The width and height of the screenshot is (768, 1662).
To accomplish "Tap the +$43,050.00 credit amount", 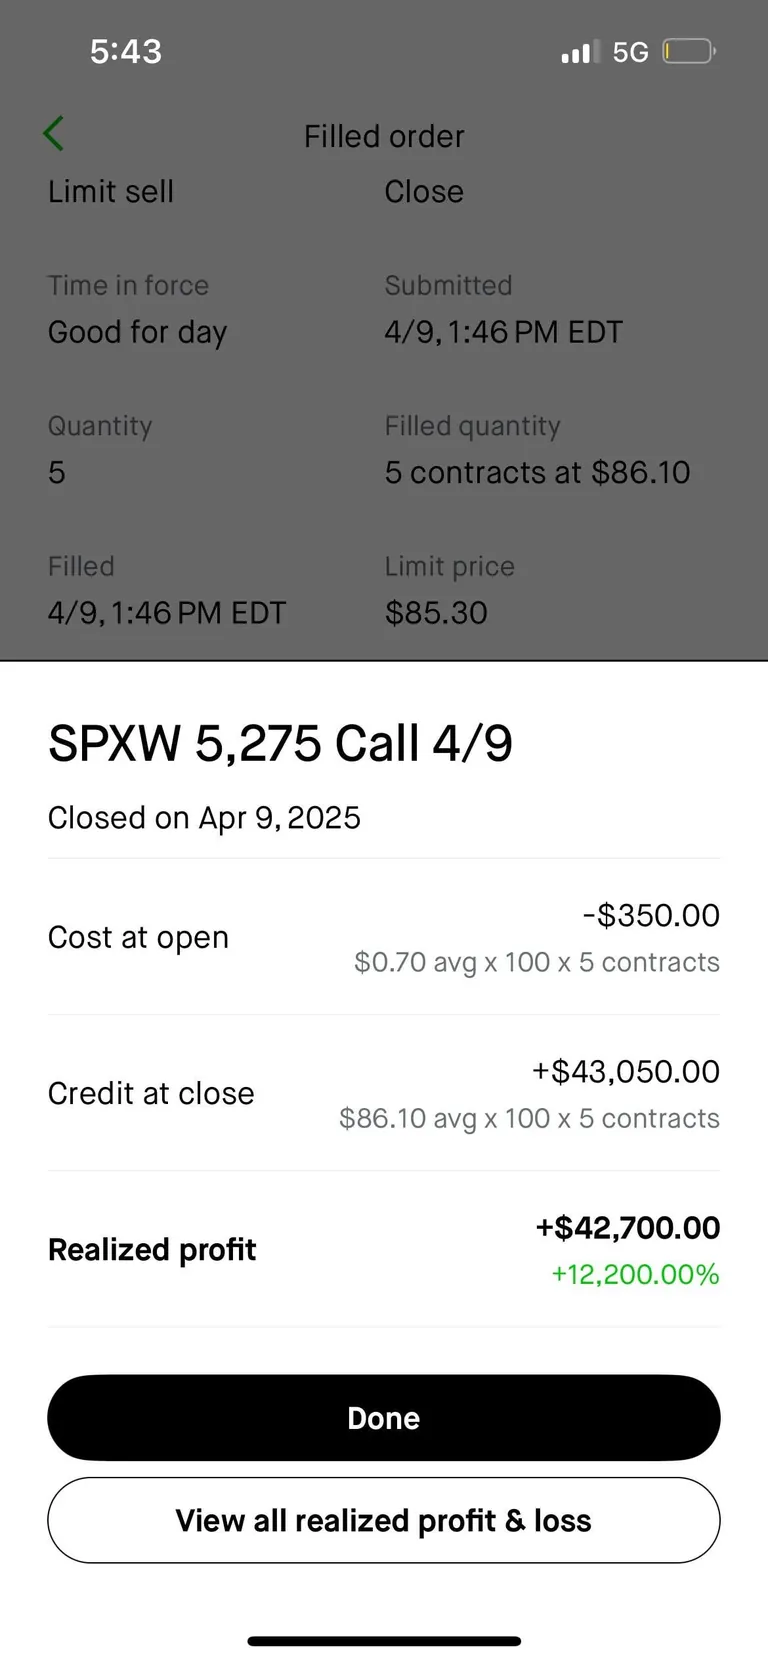I will [x=625, y=1071].
